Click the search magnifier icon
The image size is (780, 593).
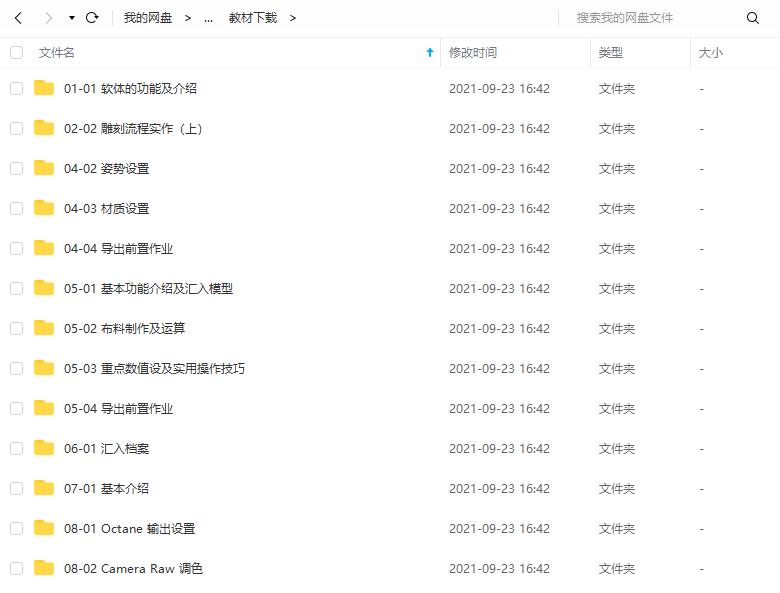click(x=753, y=18)
